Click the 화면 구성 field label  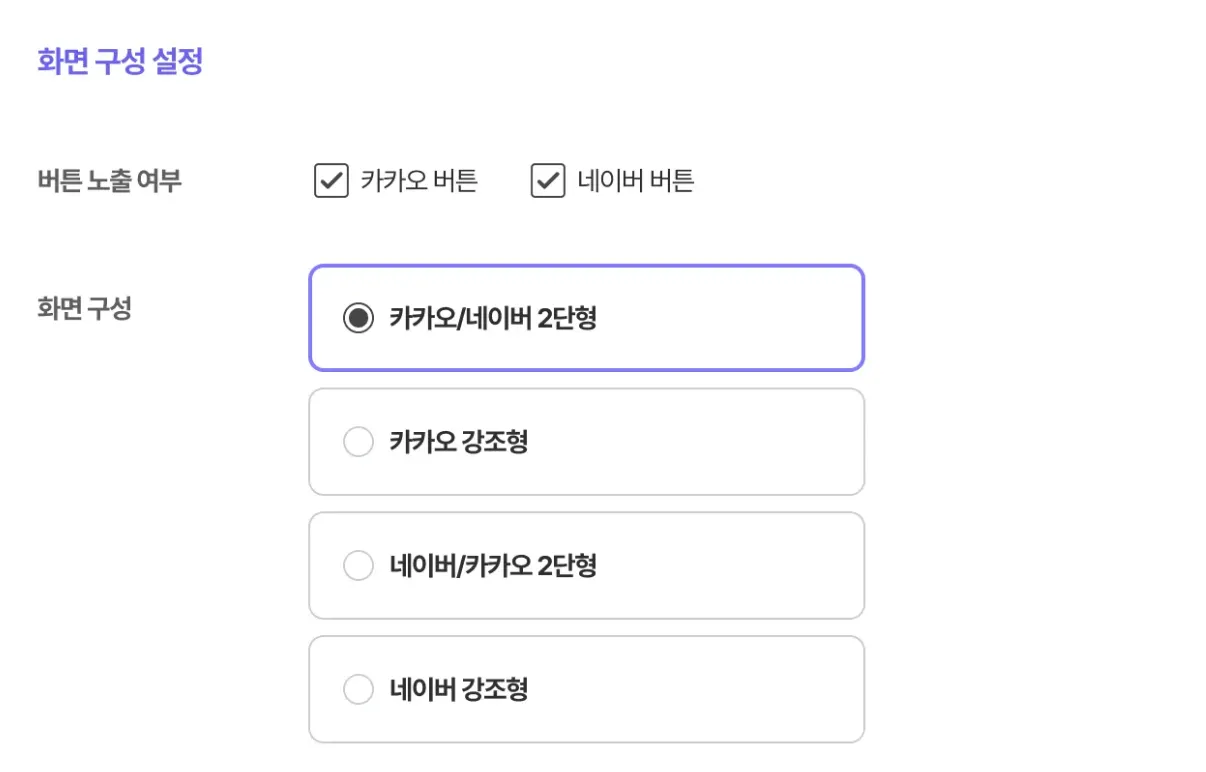pos(84,308)
